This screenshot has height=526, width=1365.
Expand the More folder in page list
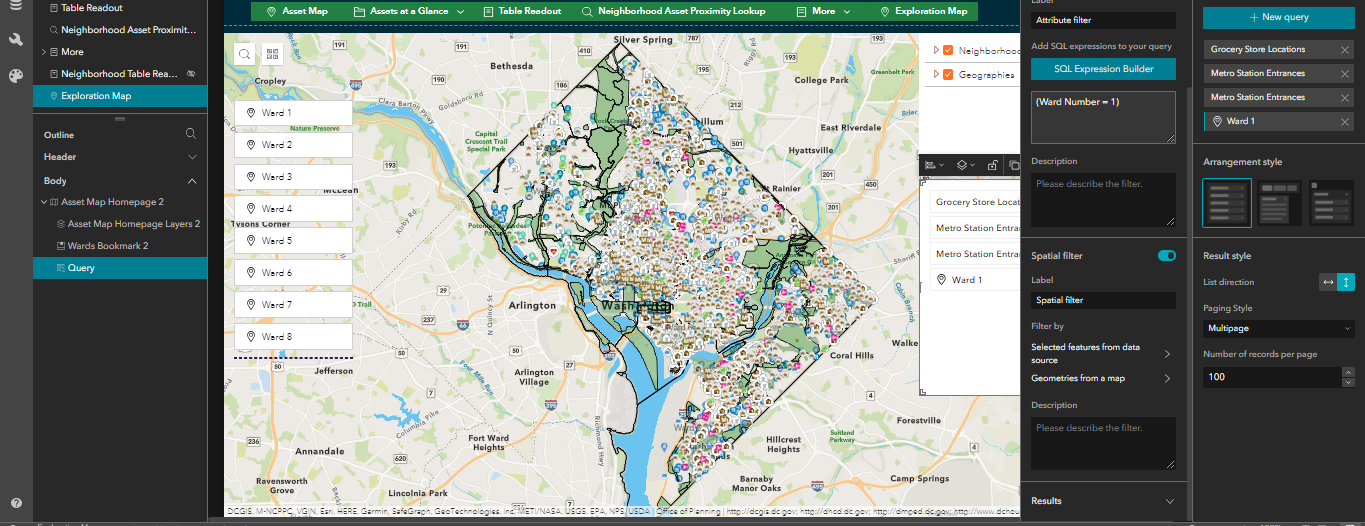(44, 52)
